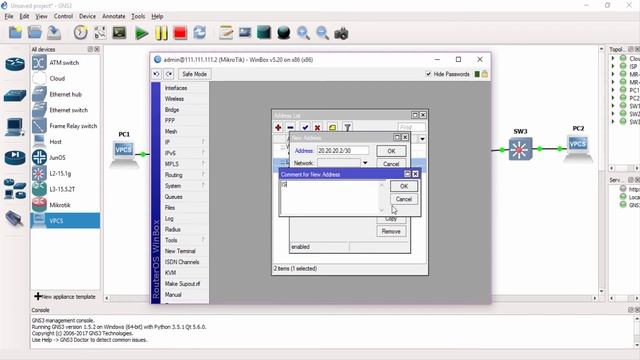Image resolution: width=640 pixels, height=360 pixels.
Task: Click minus remove address icon
Action: (290, 127)
